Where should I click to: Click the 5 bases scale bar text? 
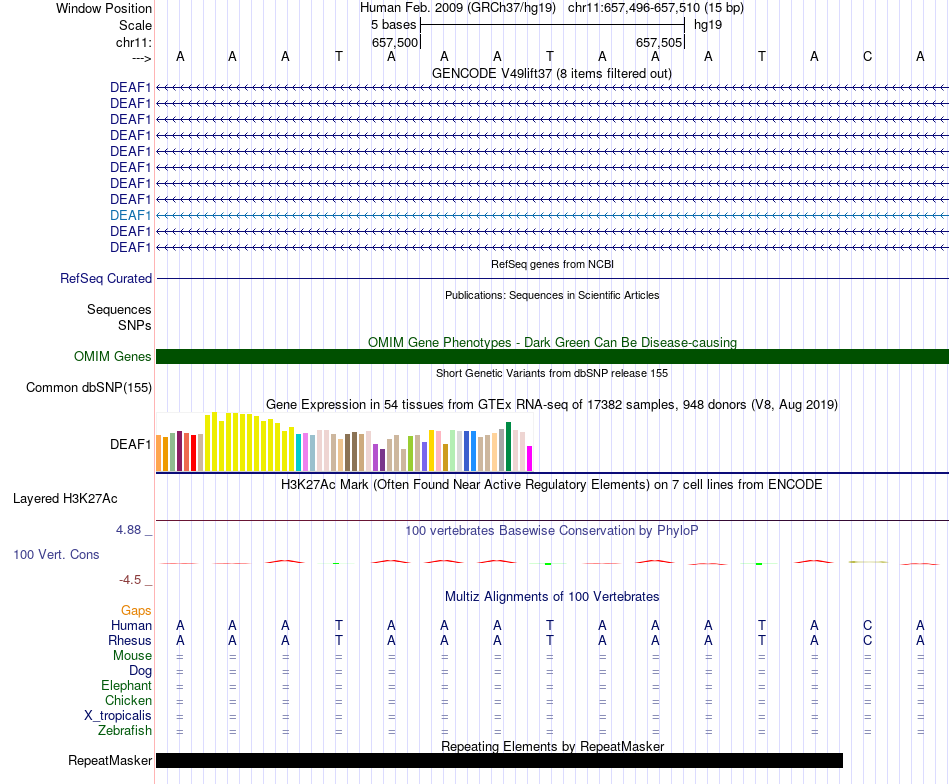(394, 25)
